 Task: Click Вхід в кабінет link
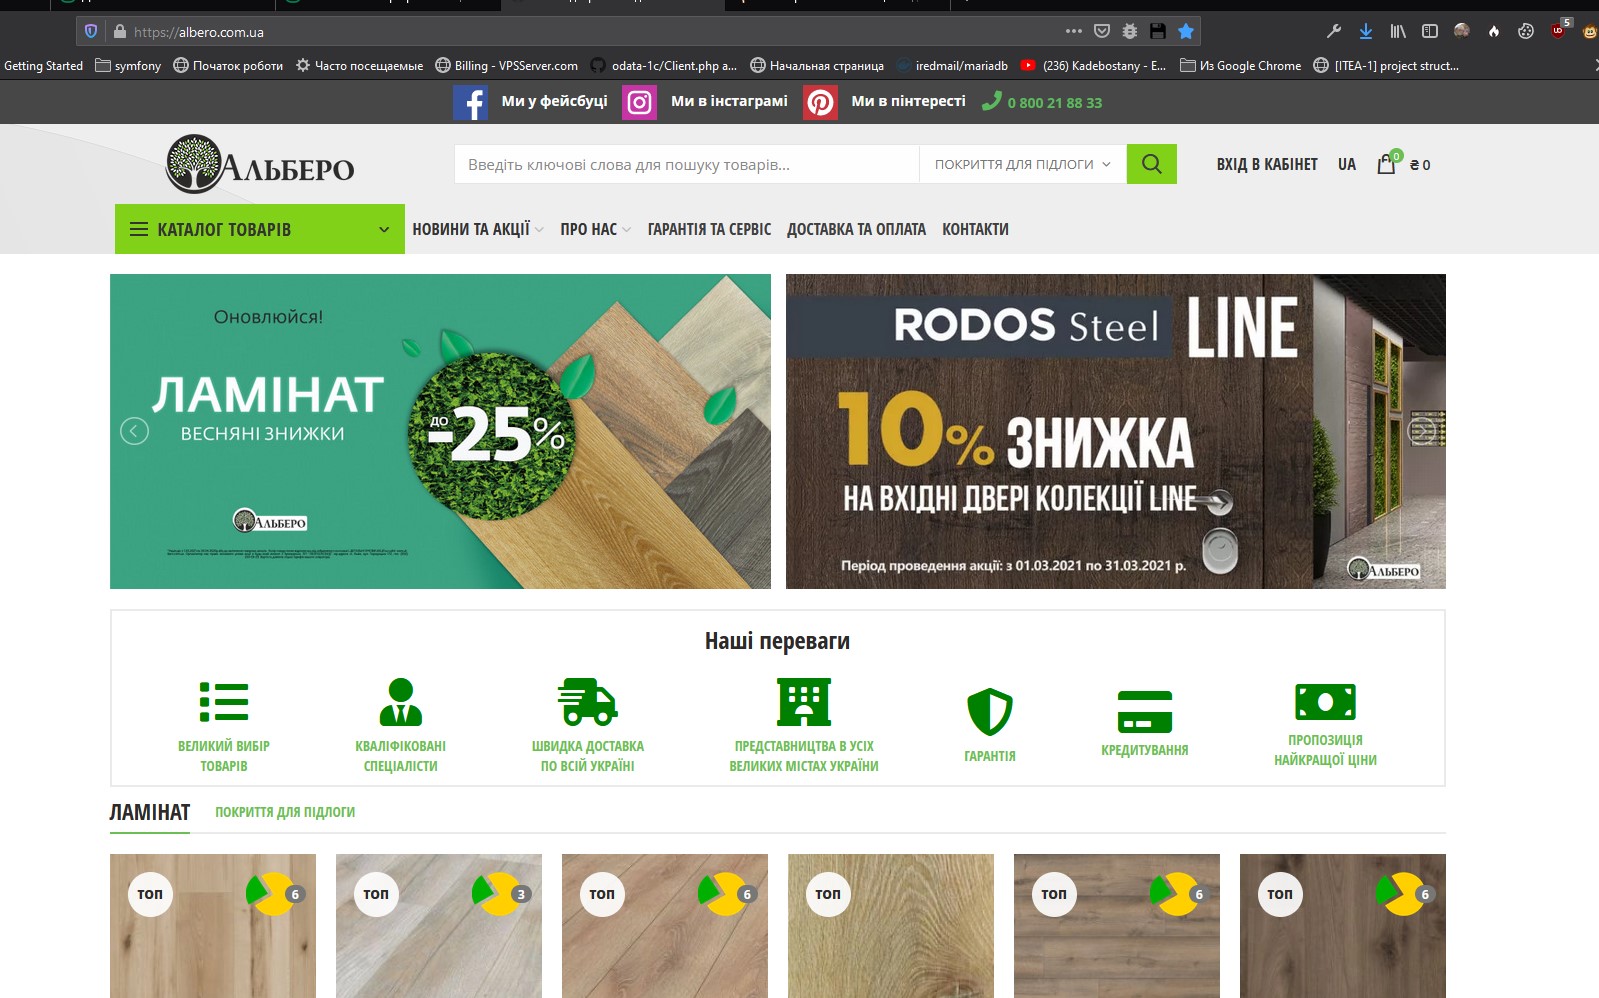coord(1267,164)
